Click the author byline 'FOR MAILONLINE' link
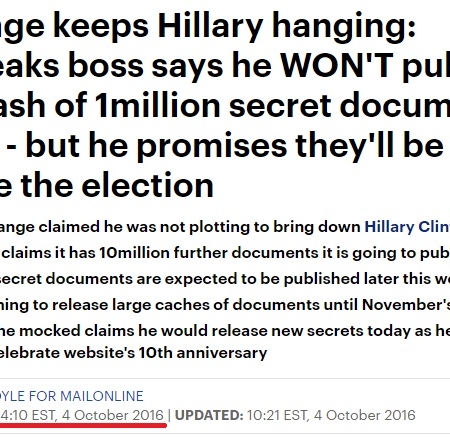Viewport: 450px width, 437px height. click(x=86, y=396)
